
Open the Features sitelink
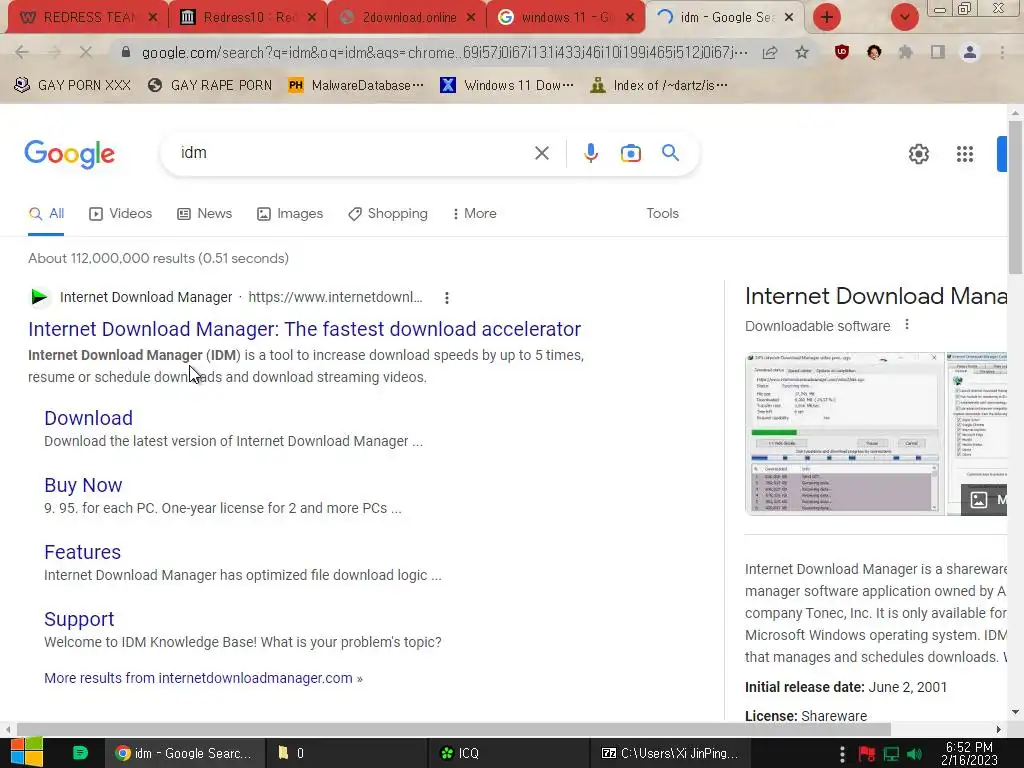(82, 552)
